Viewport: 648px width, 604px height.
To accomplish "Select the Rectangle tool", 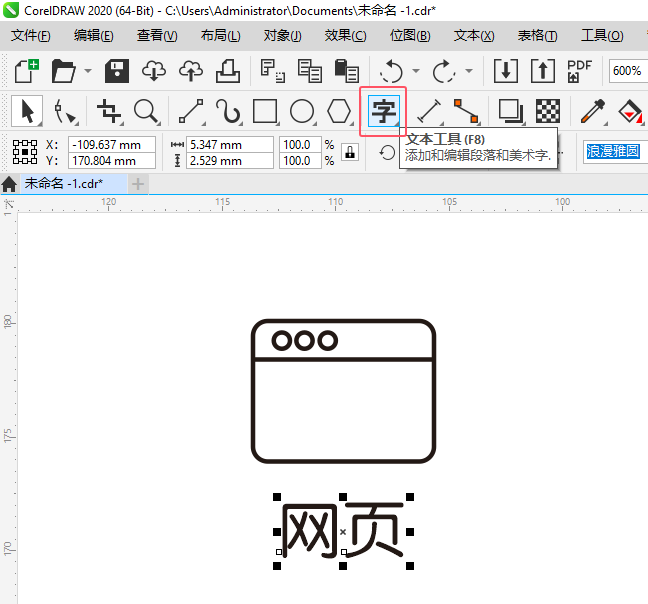I will (265, 111).
